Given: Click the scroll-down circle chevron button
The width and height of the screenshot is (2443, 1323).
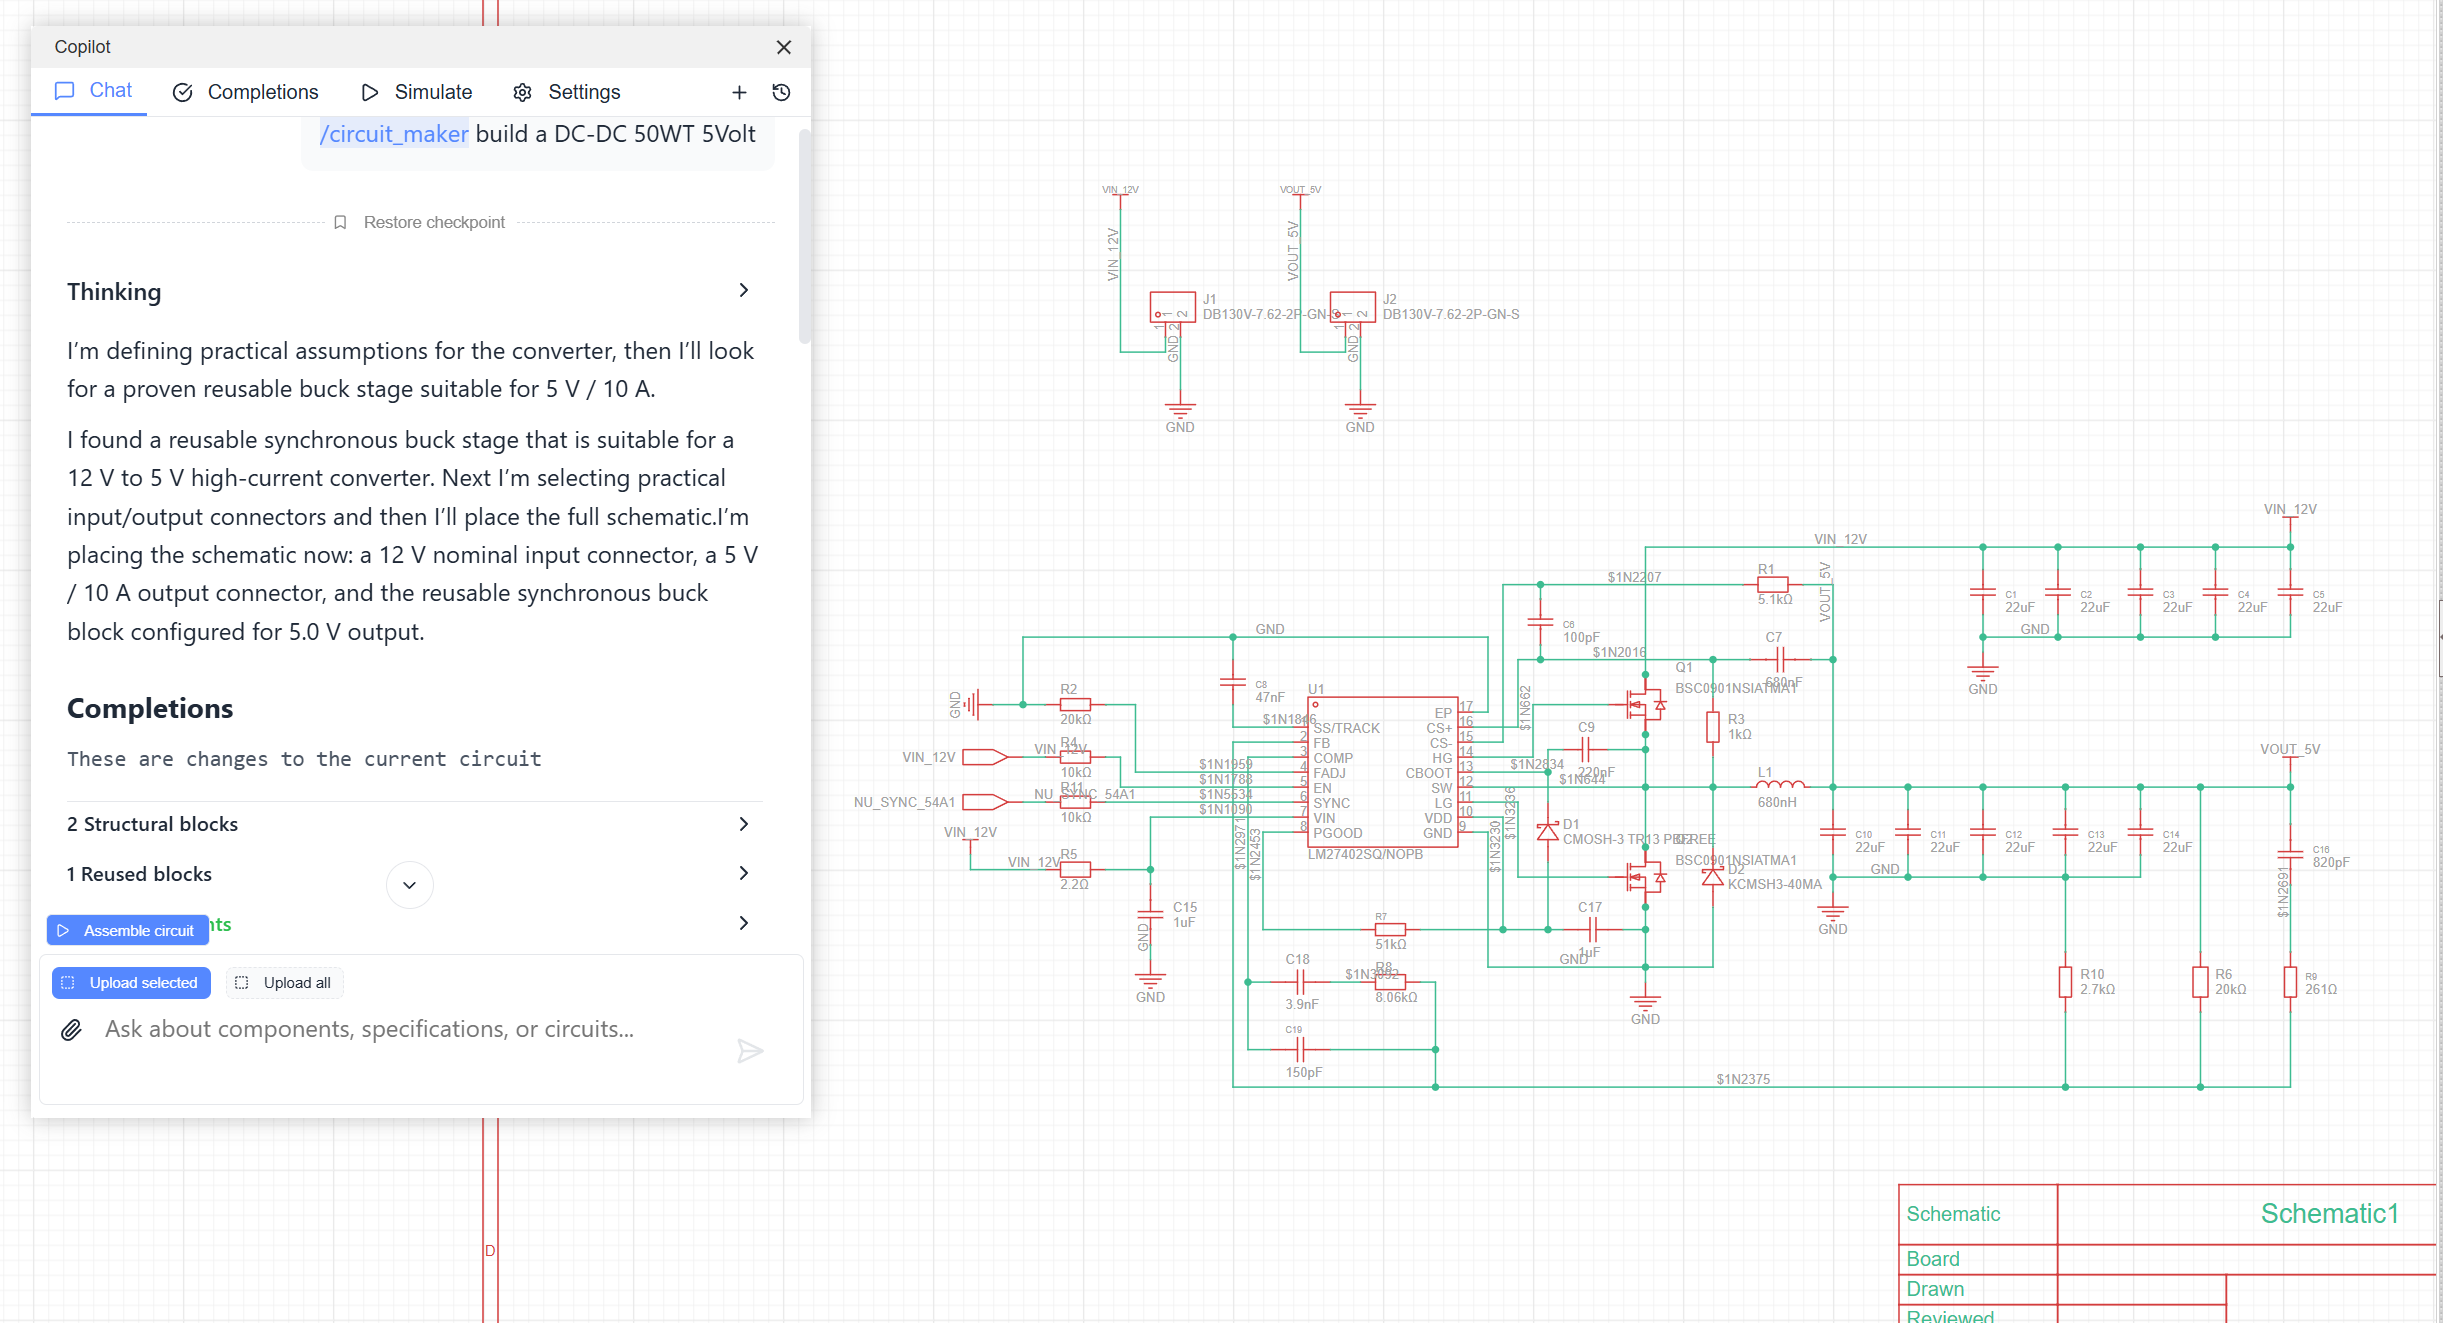Looking at the screenshot, I should [409, 885].
